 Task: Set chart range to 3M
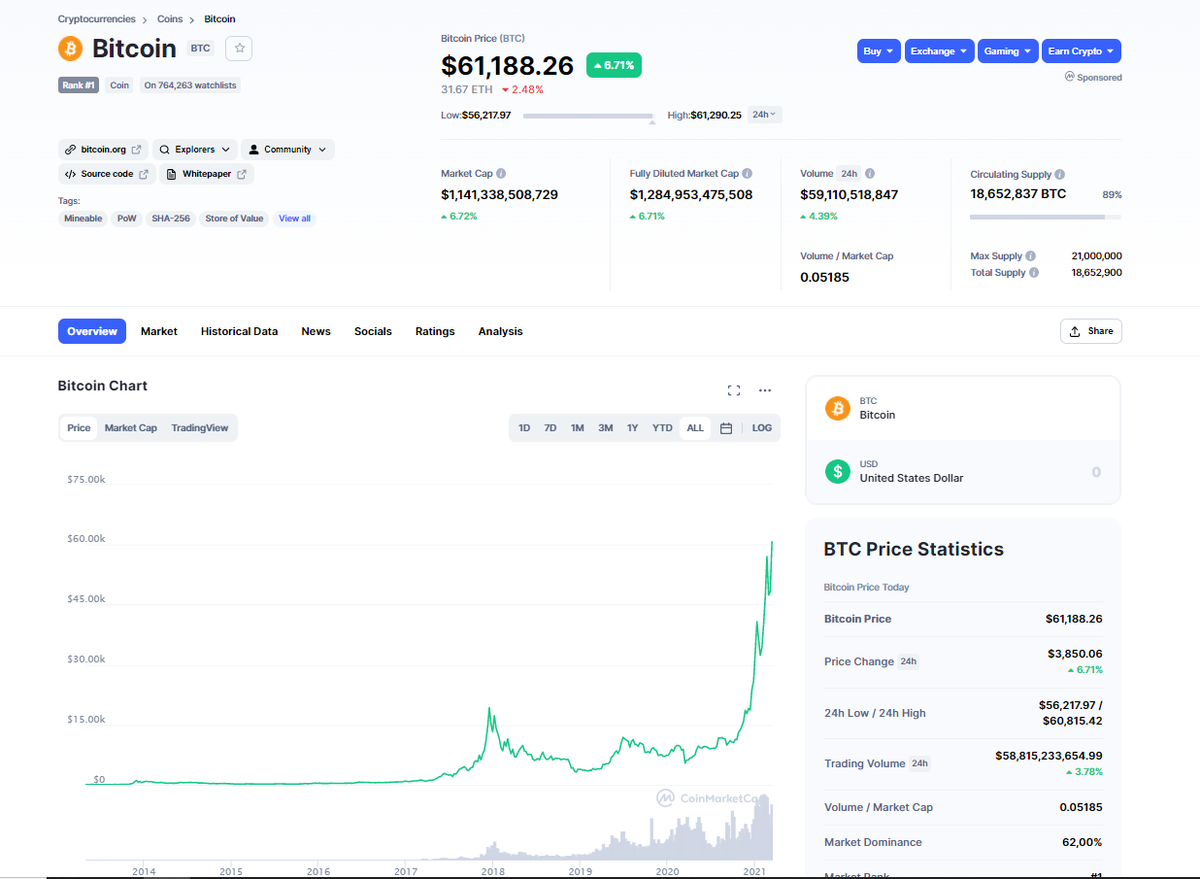point(605,428)
